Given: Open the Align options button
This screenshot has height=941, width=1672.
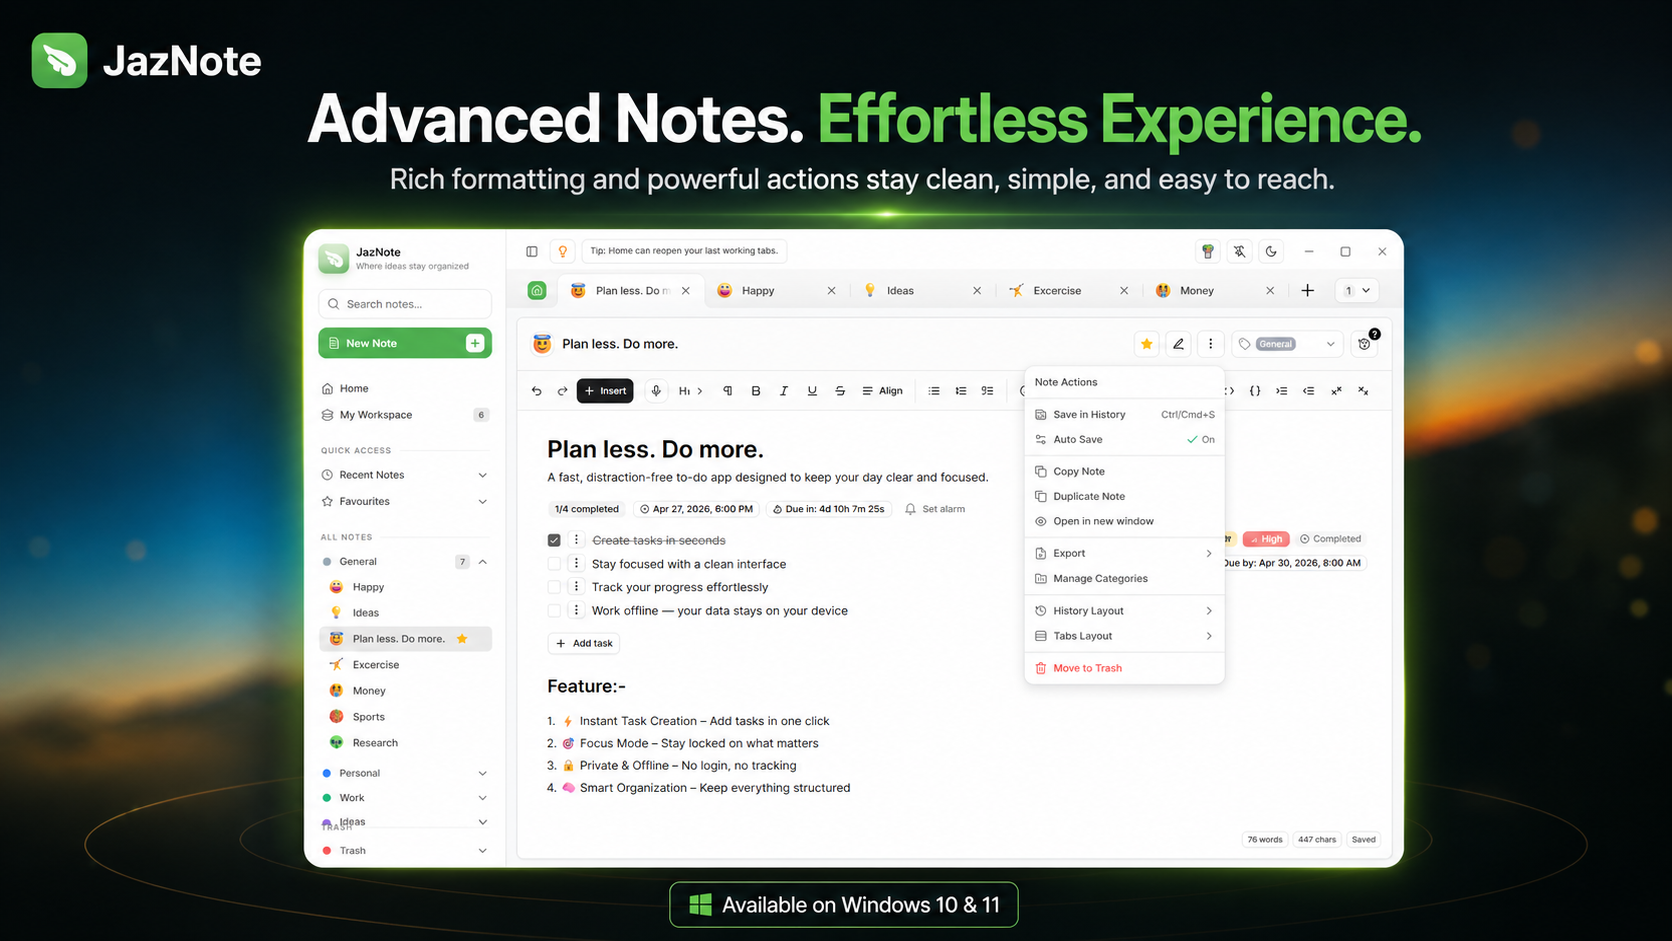Looking at the screenshot, I should click(882, 391).
